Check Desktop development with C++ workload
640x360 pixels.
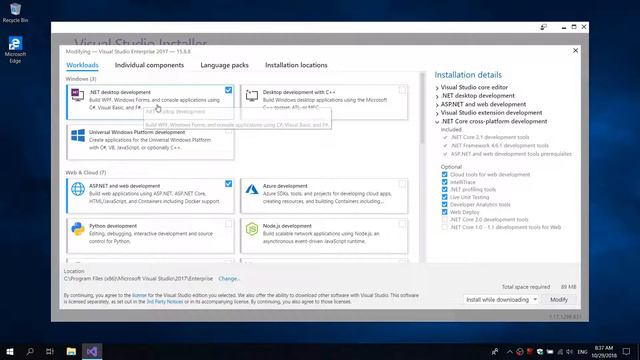click(x=402, y=90)
